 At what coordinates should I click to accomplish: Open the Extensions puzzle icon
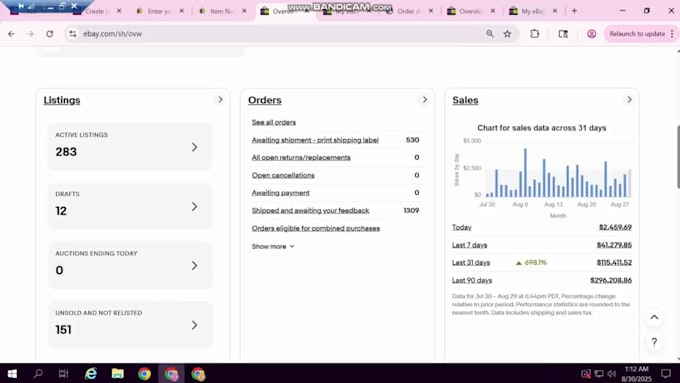[x=535, y=33]
